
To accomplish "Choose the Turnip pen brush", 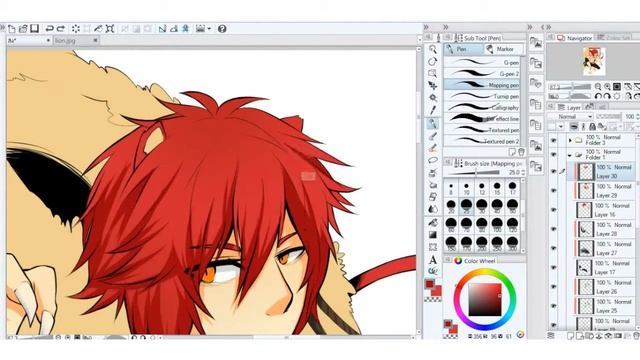I will click(x=482, y=96).
